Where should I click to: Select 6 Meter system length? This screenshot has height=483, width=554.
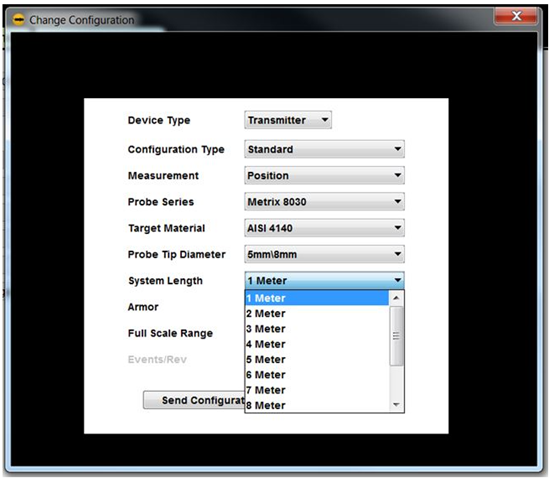point(317,375)
